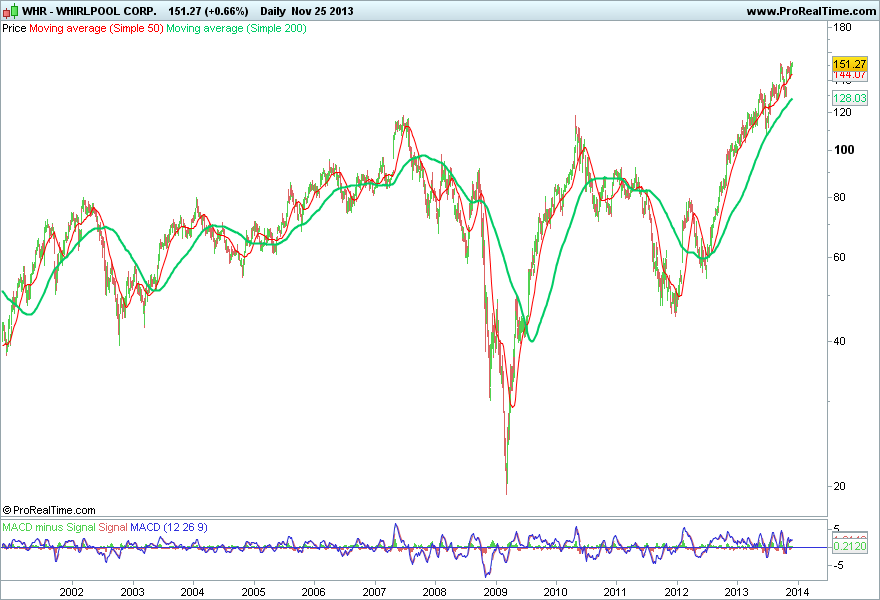
Task: Click the 2007 time axis label
Action: pyautogui.click(x=374, y=592)
